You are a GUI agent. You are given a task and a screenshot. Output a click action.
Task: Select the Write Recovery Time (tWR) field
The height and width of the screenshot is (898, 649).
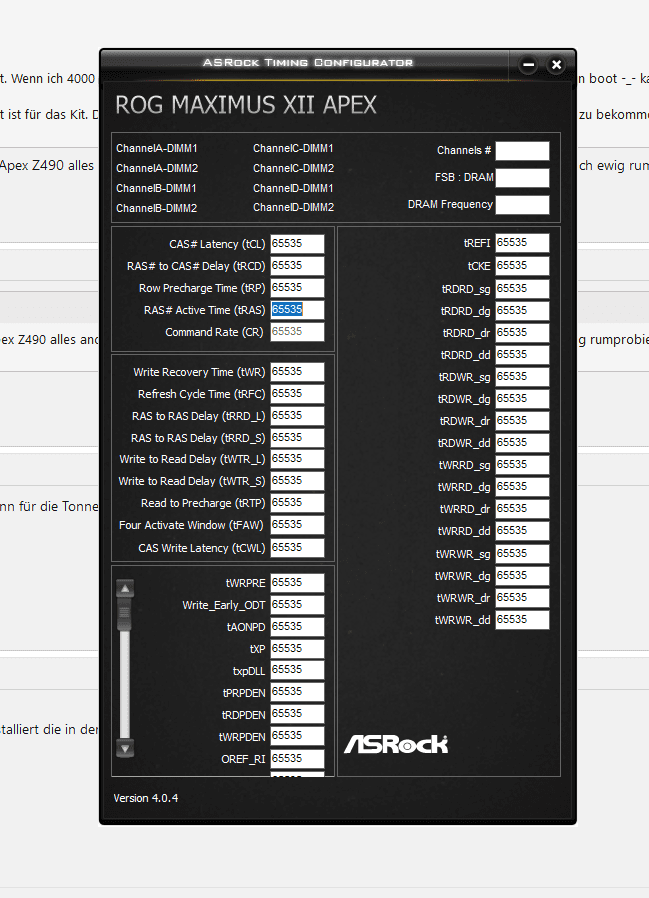pyautogui.click(x=297, y=372)
